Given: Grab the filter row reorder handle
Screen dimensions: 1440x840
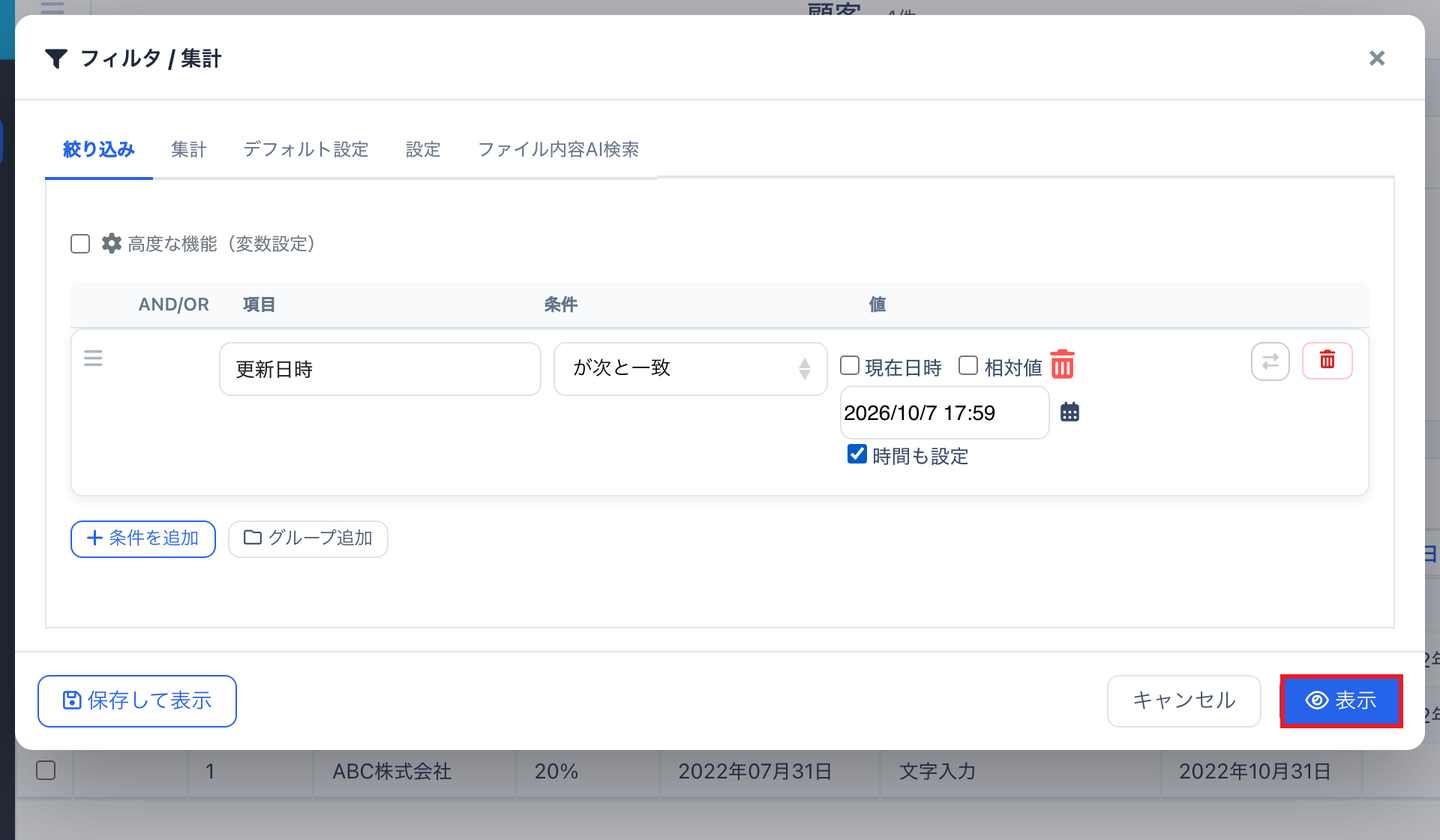Looking at the screenshot, I should (x=93, y=358).
